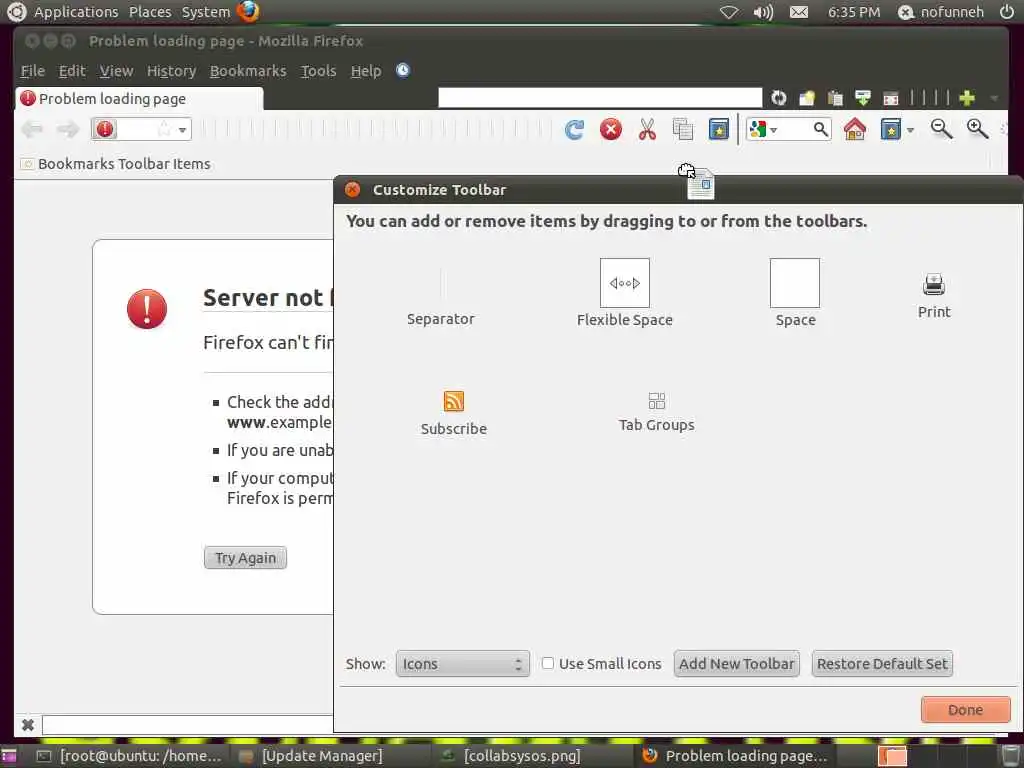Click the Downloads green arrow icon

863,98
